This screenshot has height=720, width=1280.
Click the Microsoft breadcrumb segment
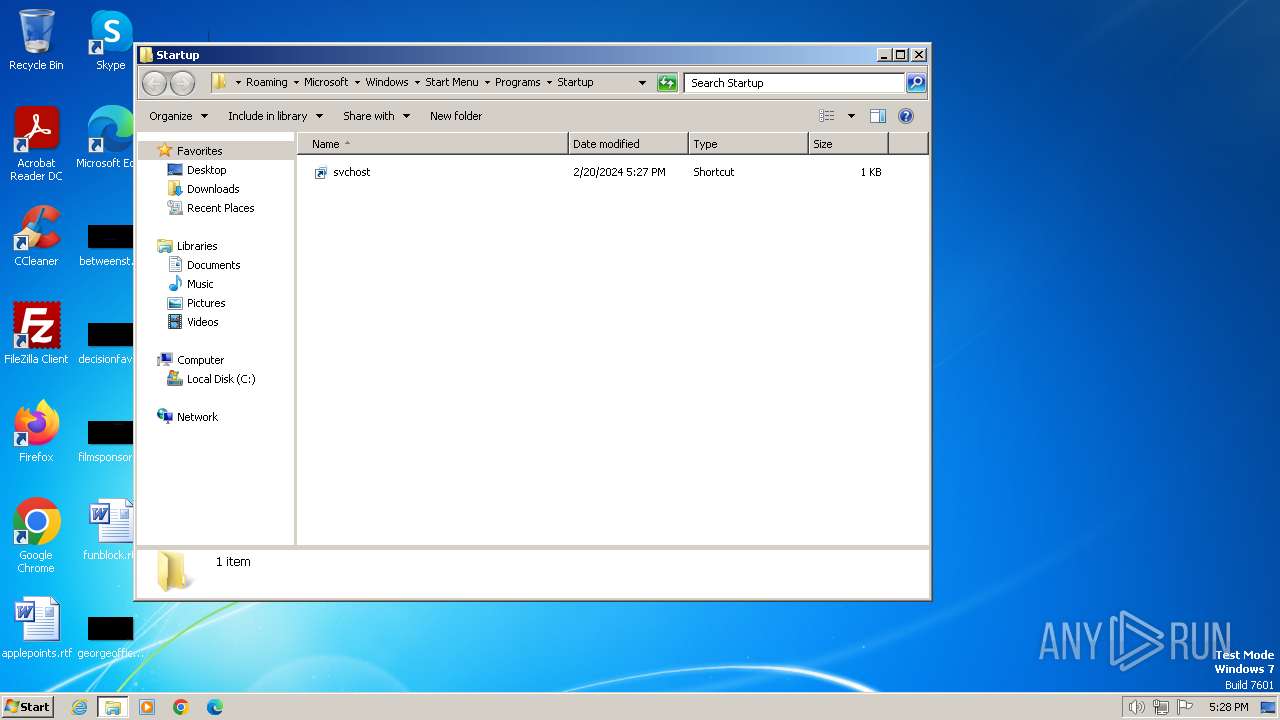click(x=326, y=82)
